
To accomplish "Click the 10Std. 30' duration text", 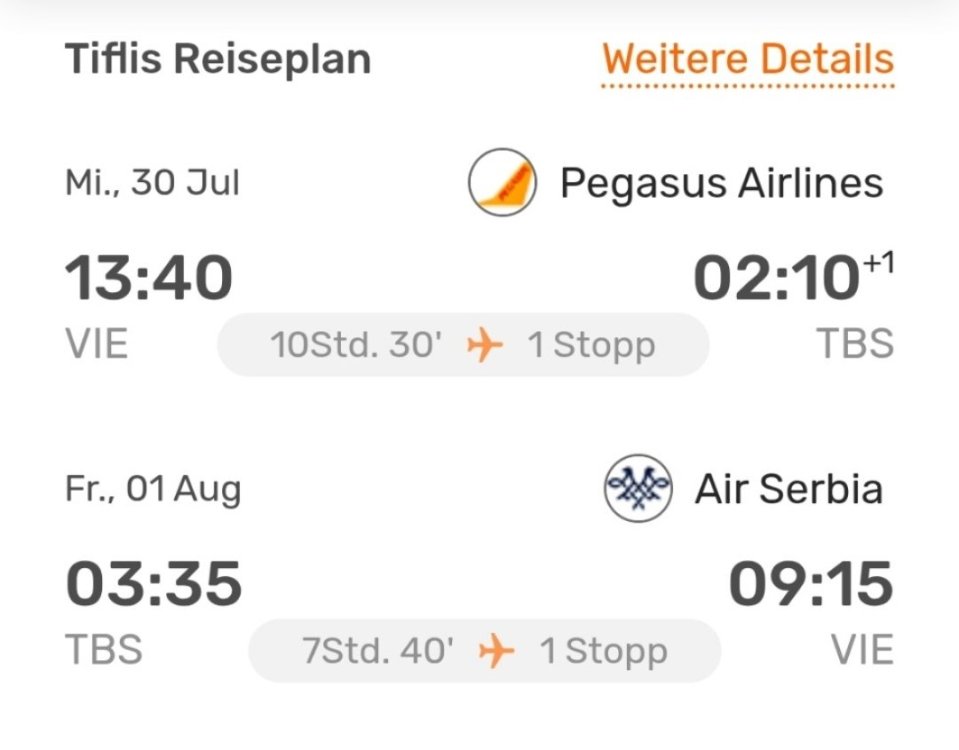I will (x=355, y=345).
